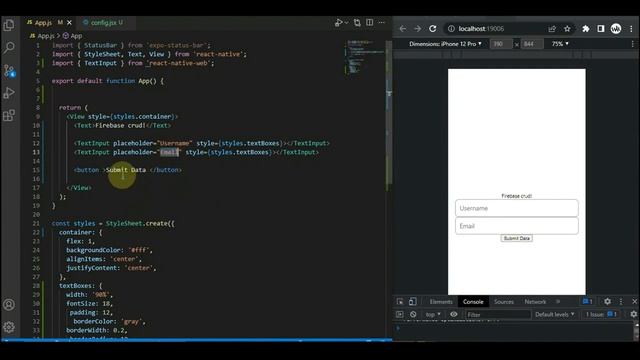640x360 pixels.
Task: Close the App.js editor tab
Action: (69, 22)
